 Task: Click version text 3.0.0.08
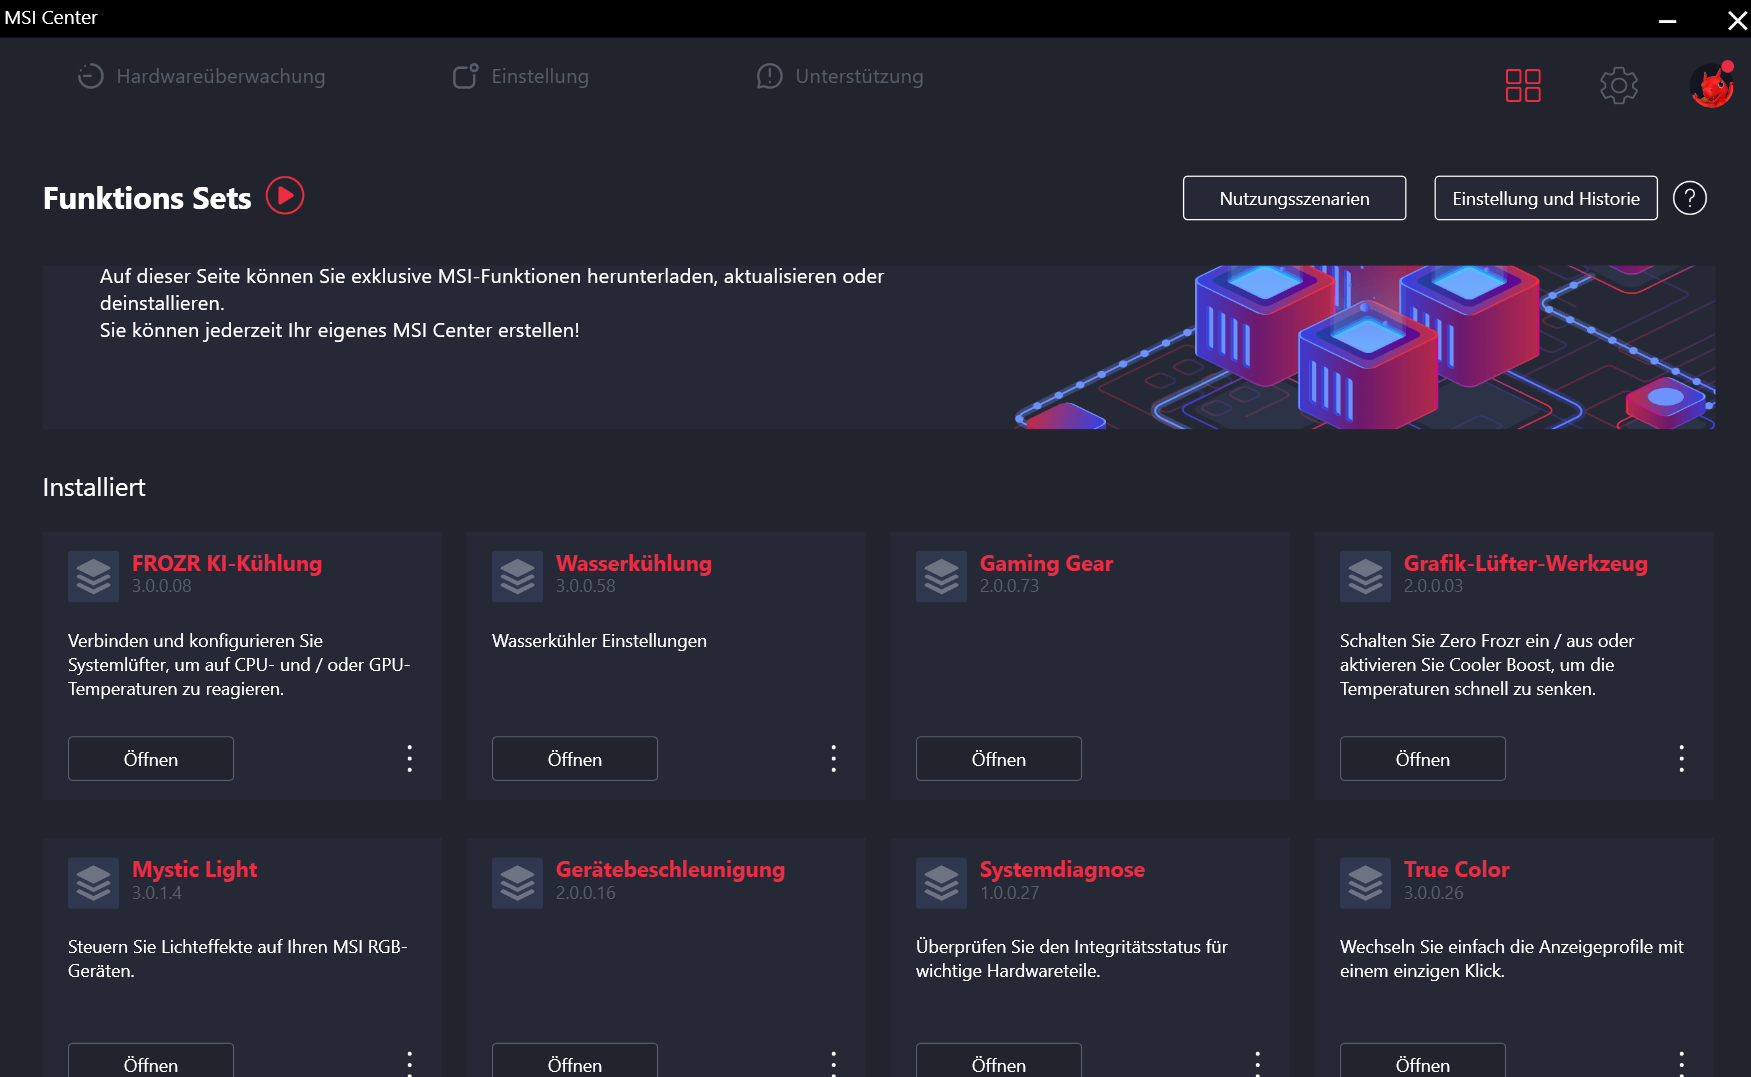point(162,586)
